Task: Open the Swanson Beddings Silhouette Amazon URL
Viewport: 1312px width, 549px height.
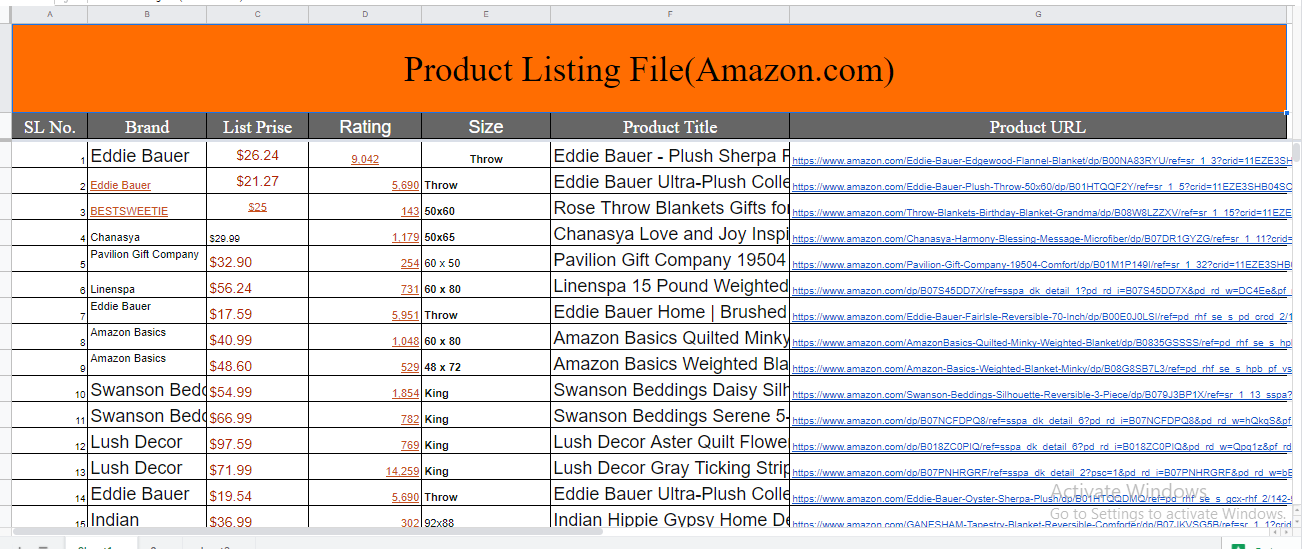Action: pyautogui.click(x=1040, y=395)
